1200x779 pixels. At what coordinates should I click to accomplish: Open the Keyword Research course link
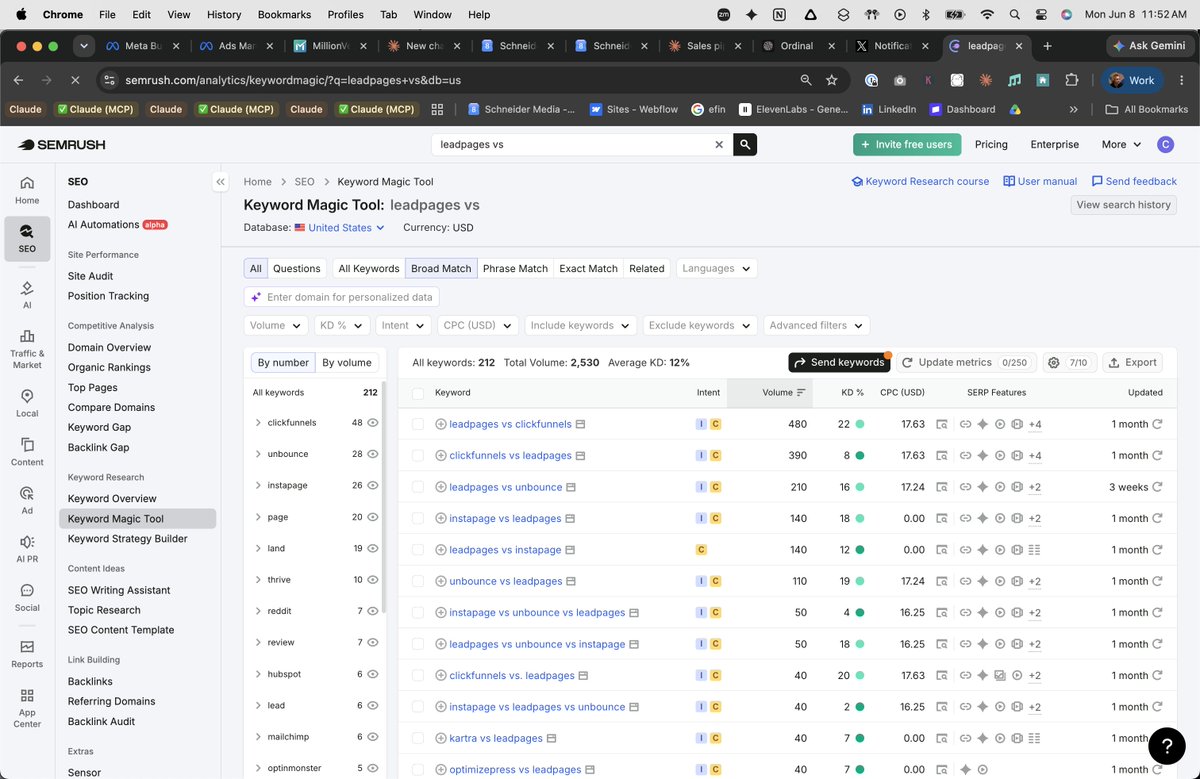[920, 181]
